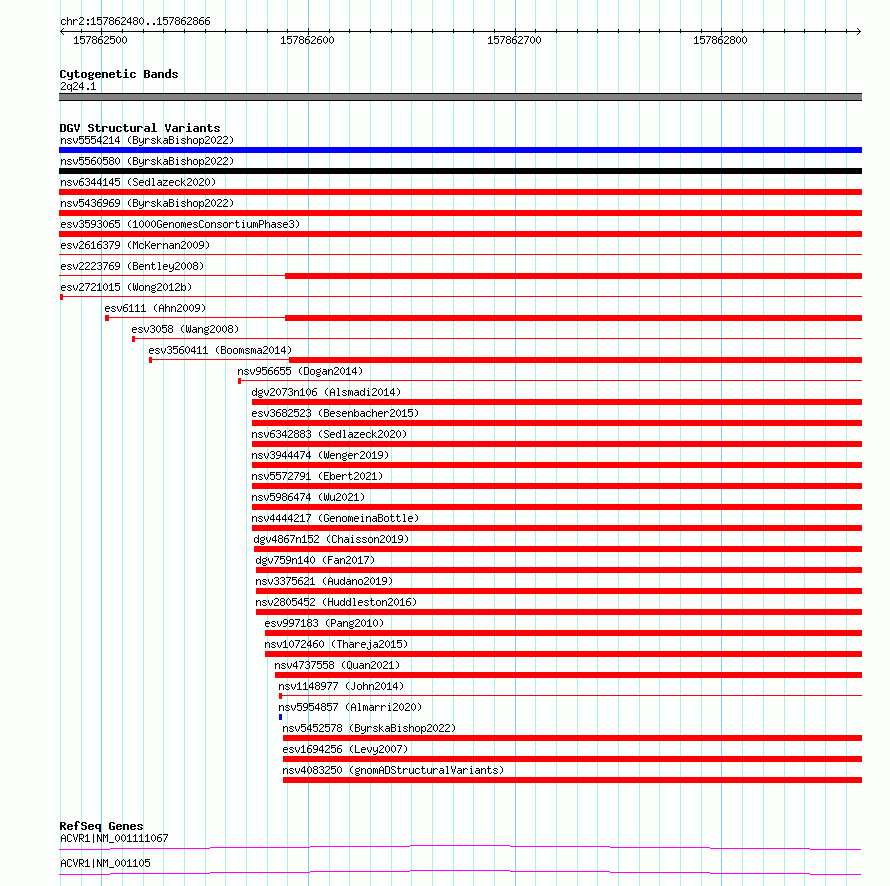
Task: Click the ruler's left arrow end
Action: point(62,32)
